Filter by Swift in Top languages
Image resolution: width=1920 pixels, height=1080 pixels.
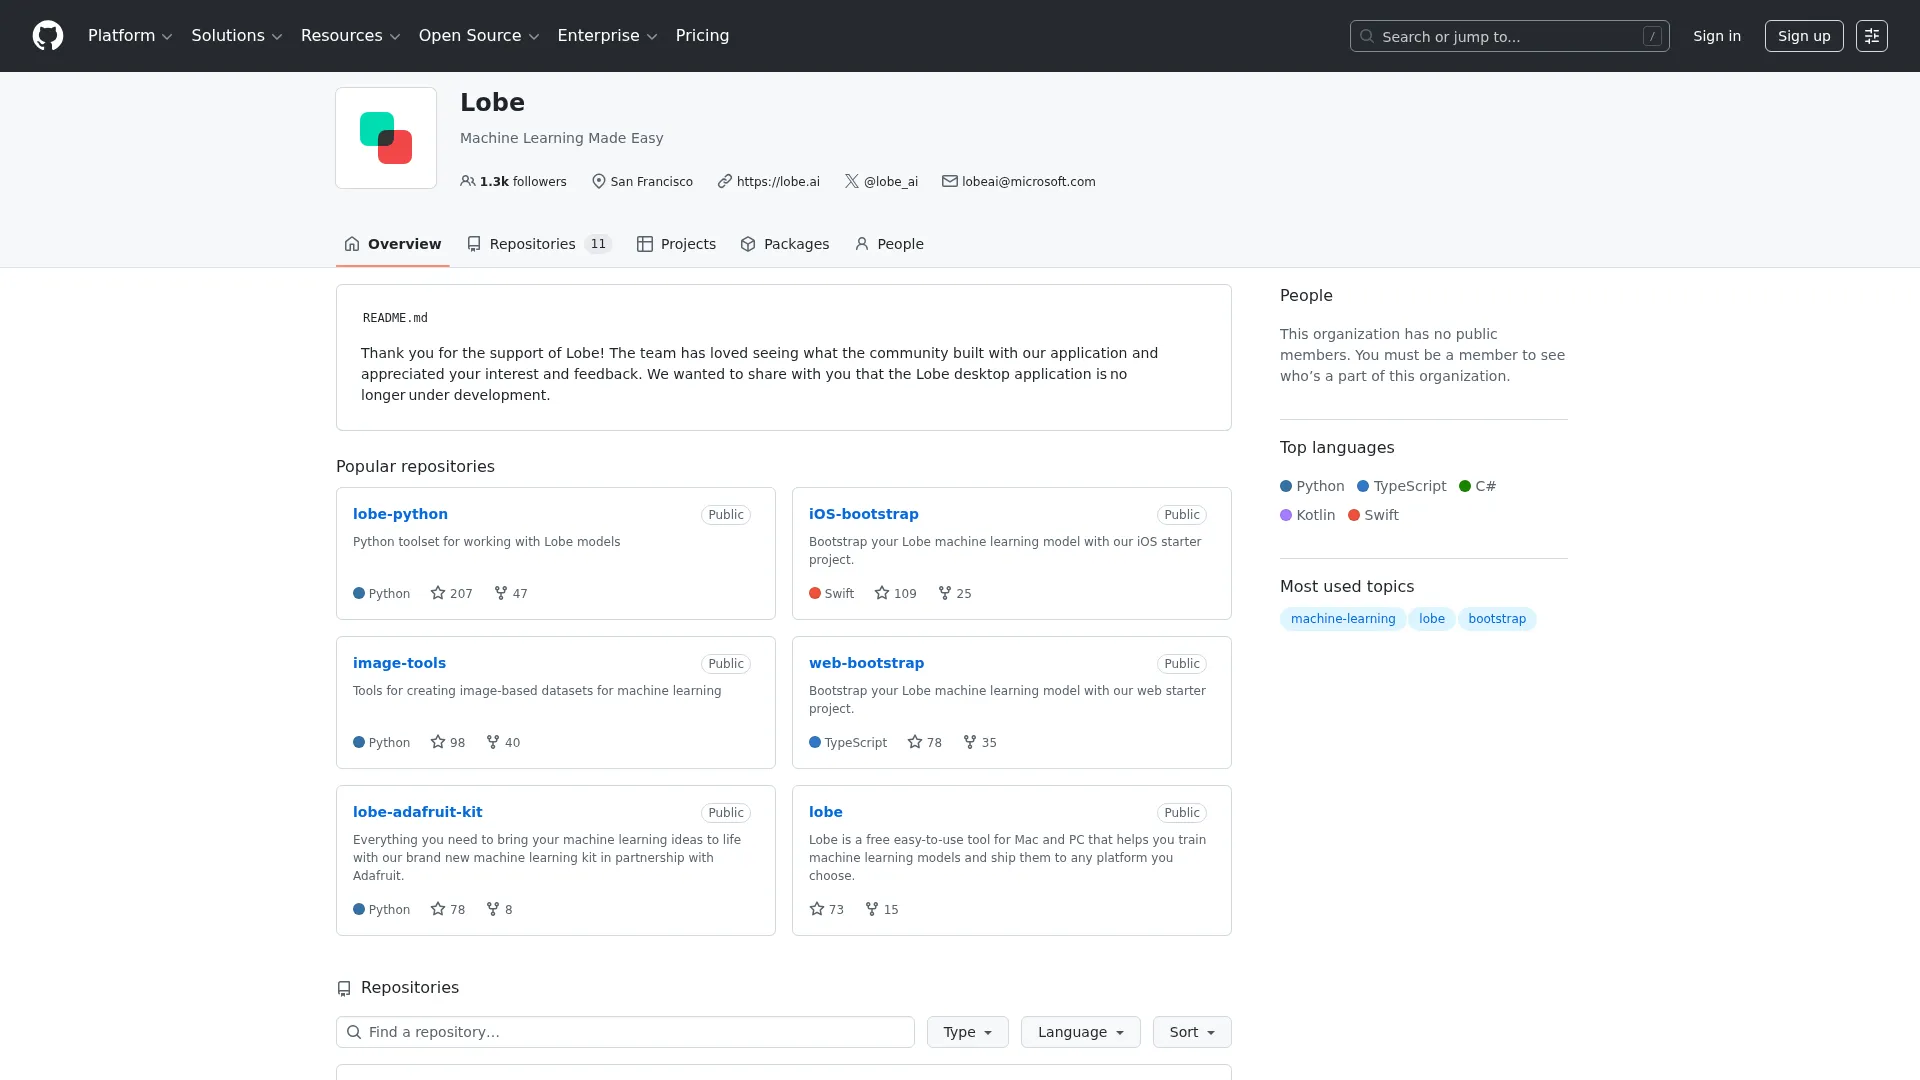pos(1373,515)
